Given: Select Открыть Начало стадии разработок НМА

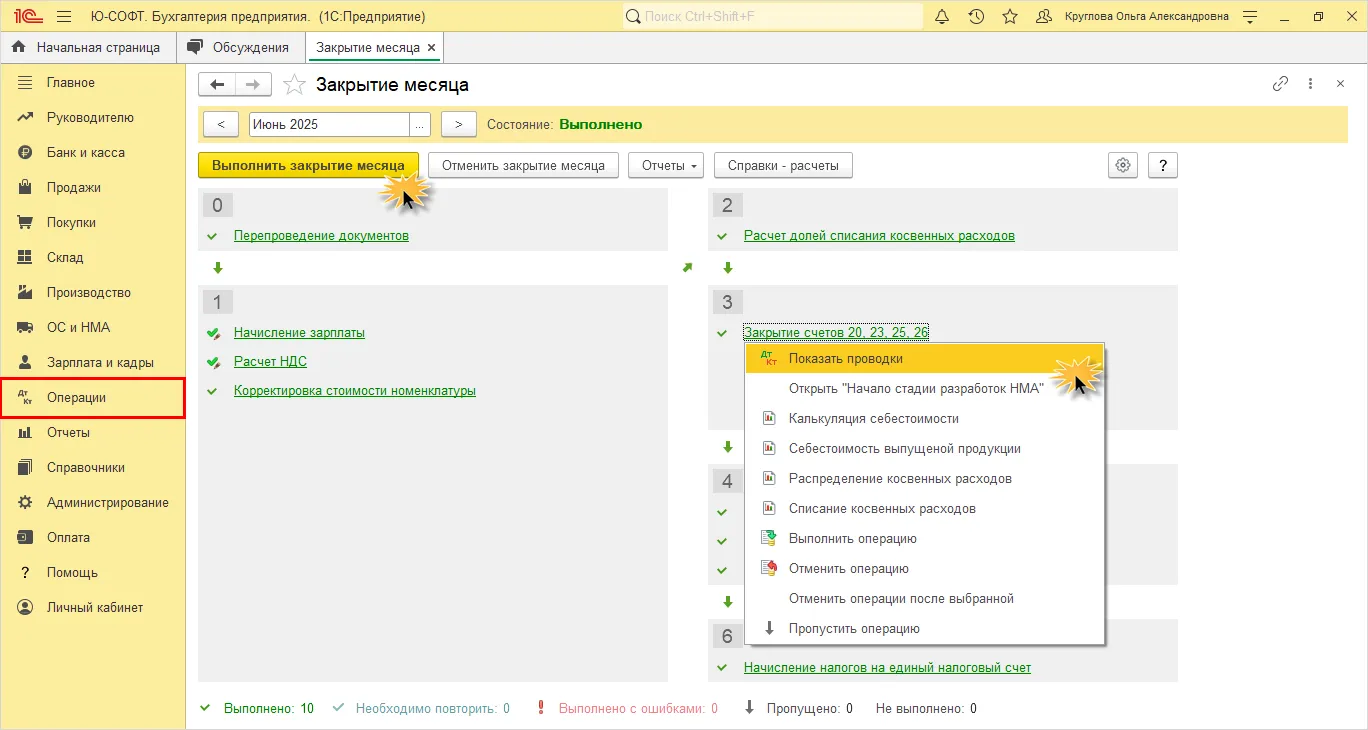Looking at the screenshot, I should pos(925,388).
